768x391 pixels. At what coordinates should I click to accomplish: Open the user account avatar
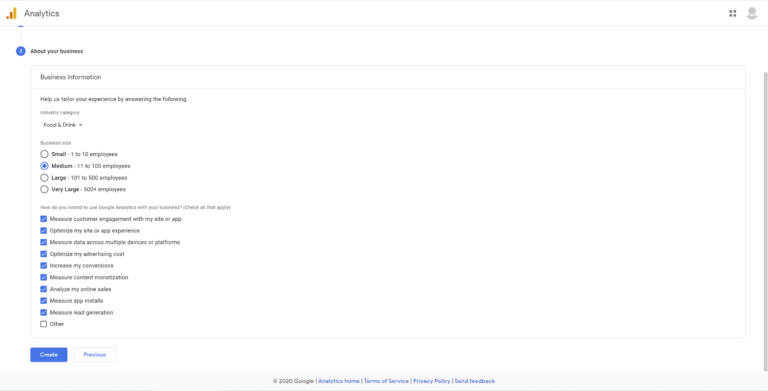pyautogui.click(x=751, y=14)
